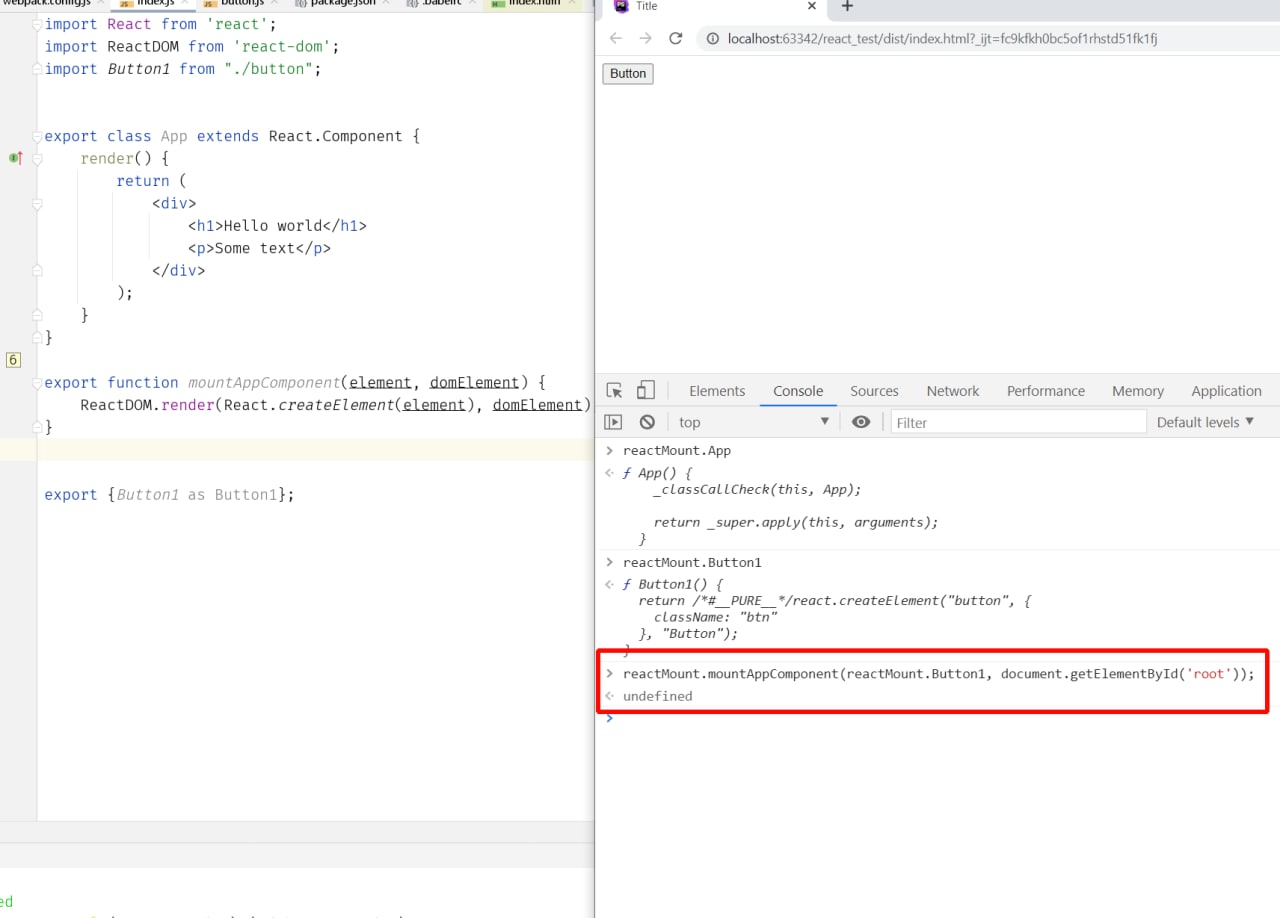Click the 'reactMount.Button1' console entry
Viewport: 1280px width, 918px height.
(x=692, y=563)
